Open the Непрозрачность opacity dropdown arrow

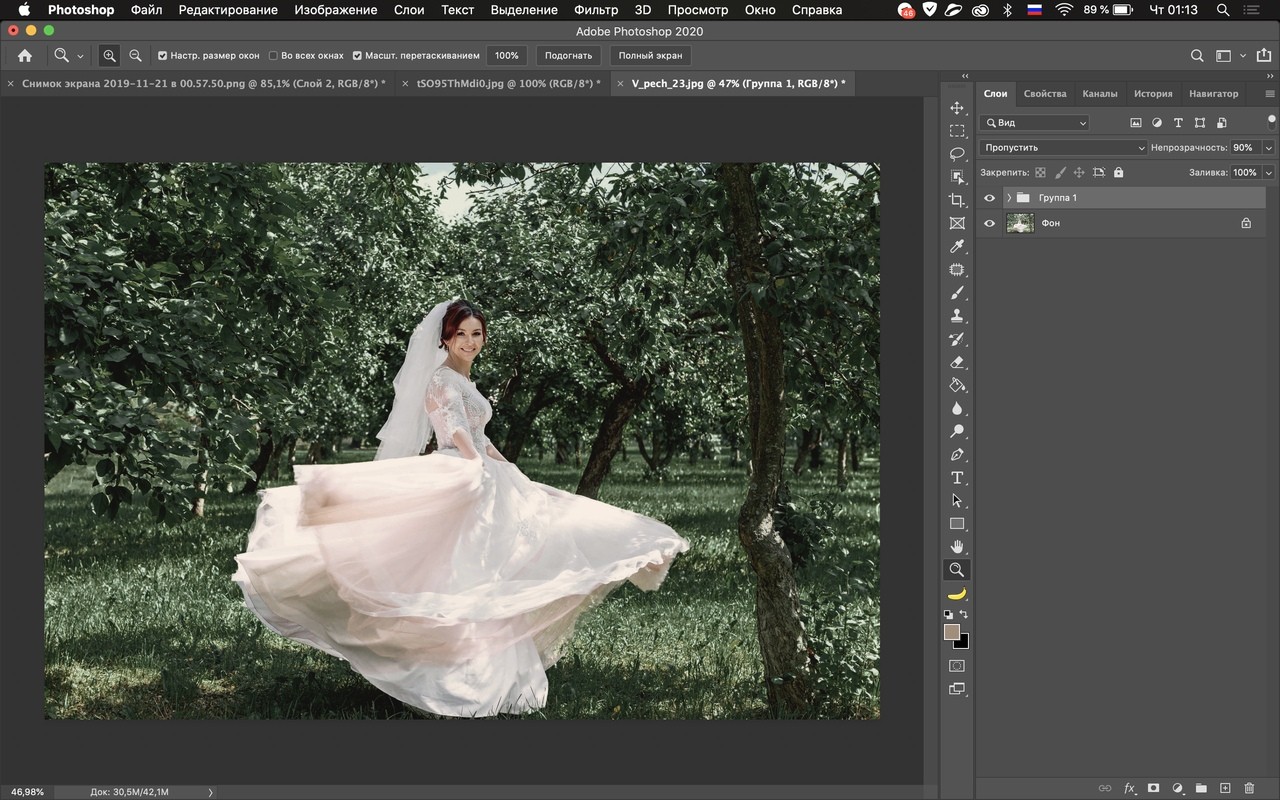click(1269, 147)
